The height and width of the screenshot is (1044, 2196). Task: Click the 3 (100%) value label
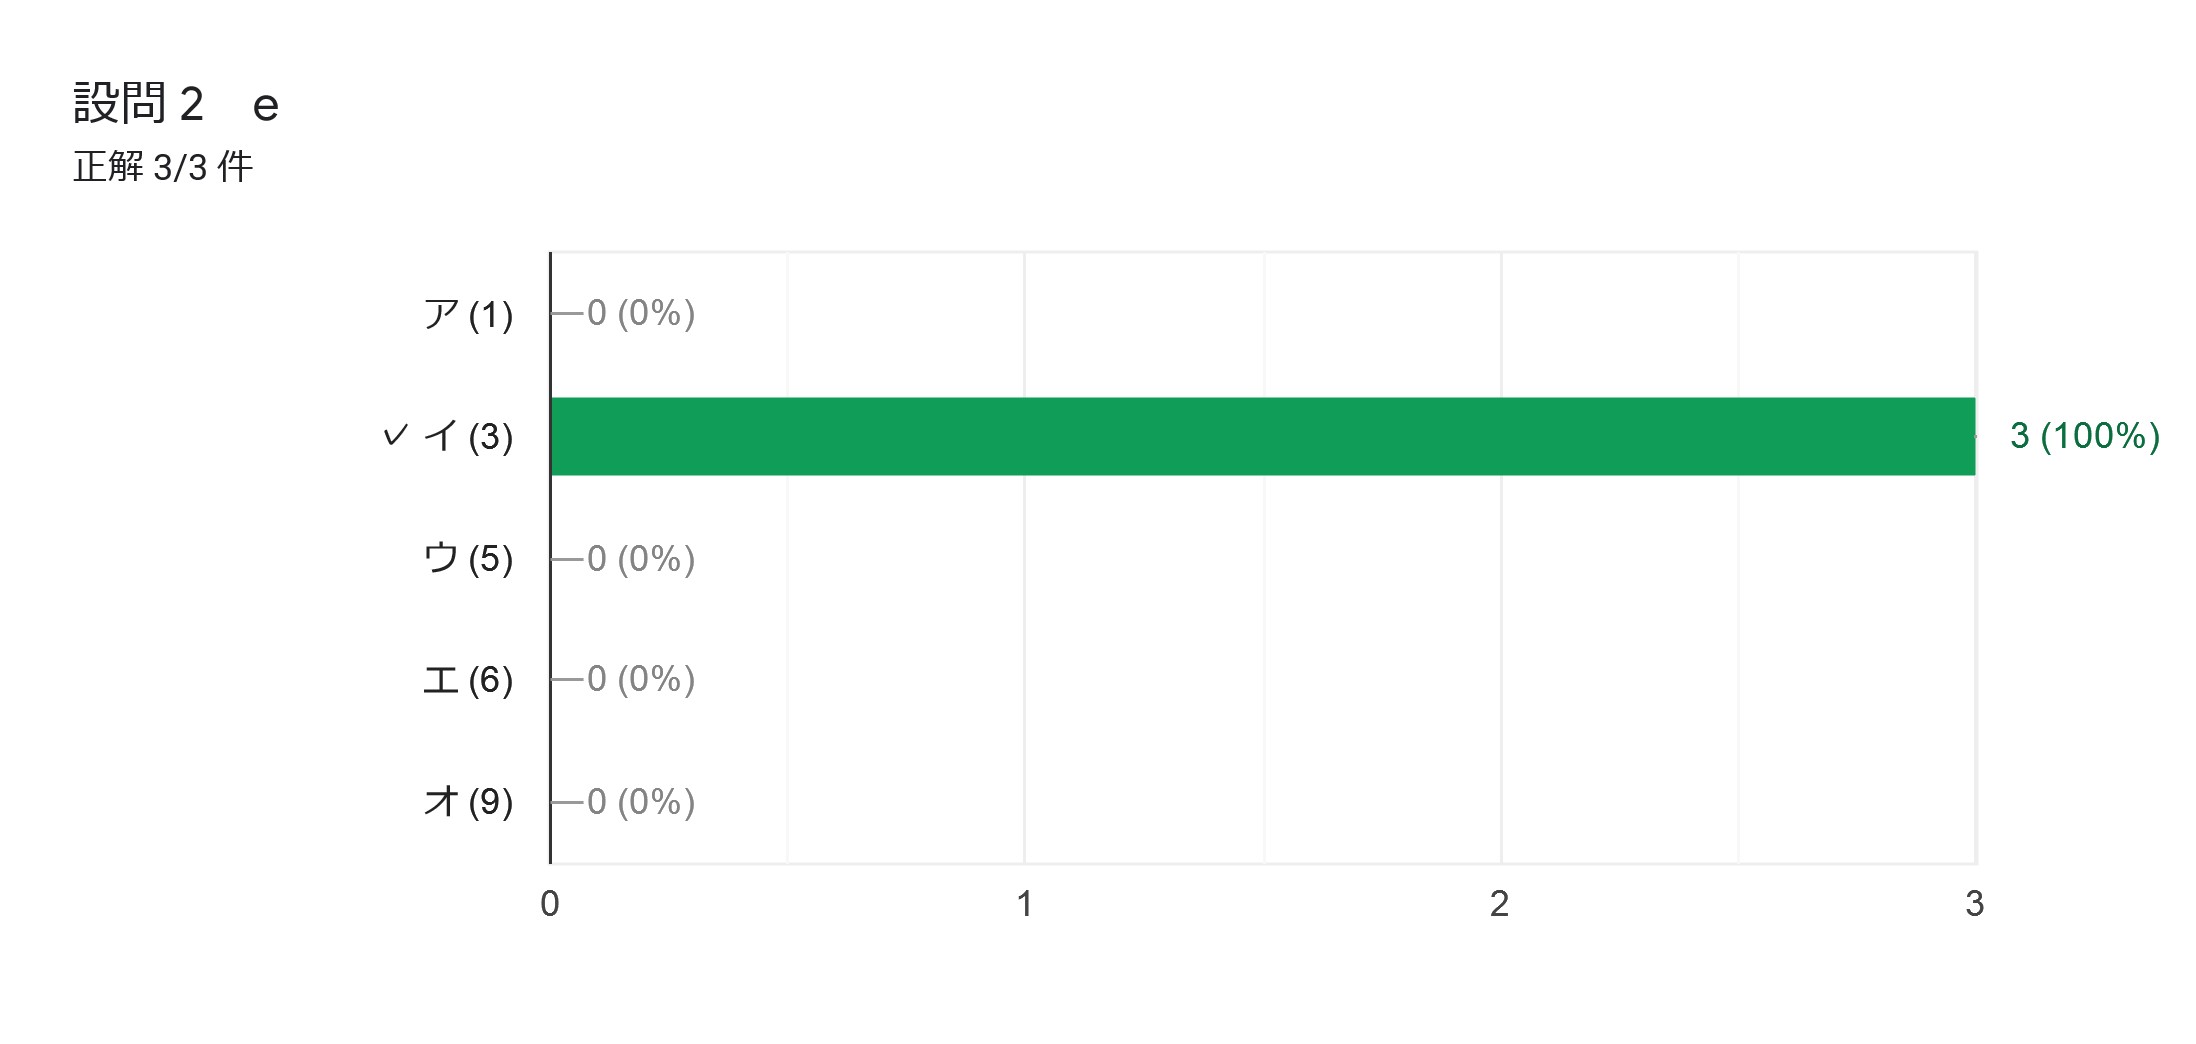pos(2085,436)
